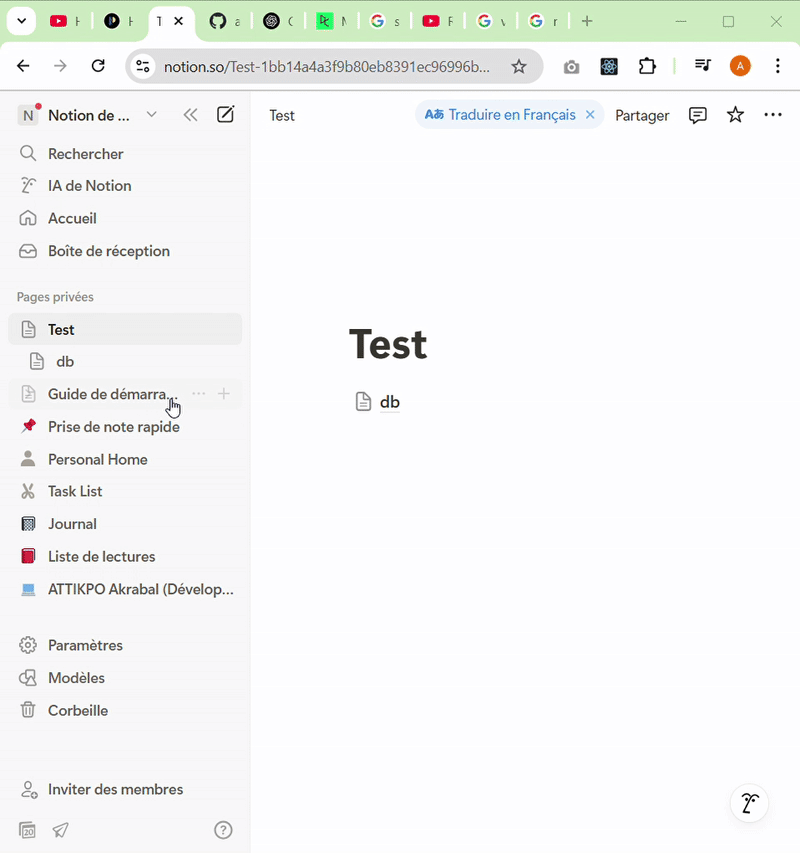Open Paramètres settings
Viewport: 800px width, 853px height.
click(x=125, y=646)
